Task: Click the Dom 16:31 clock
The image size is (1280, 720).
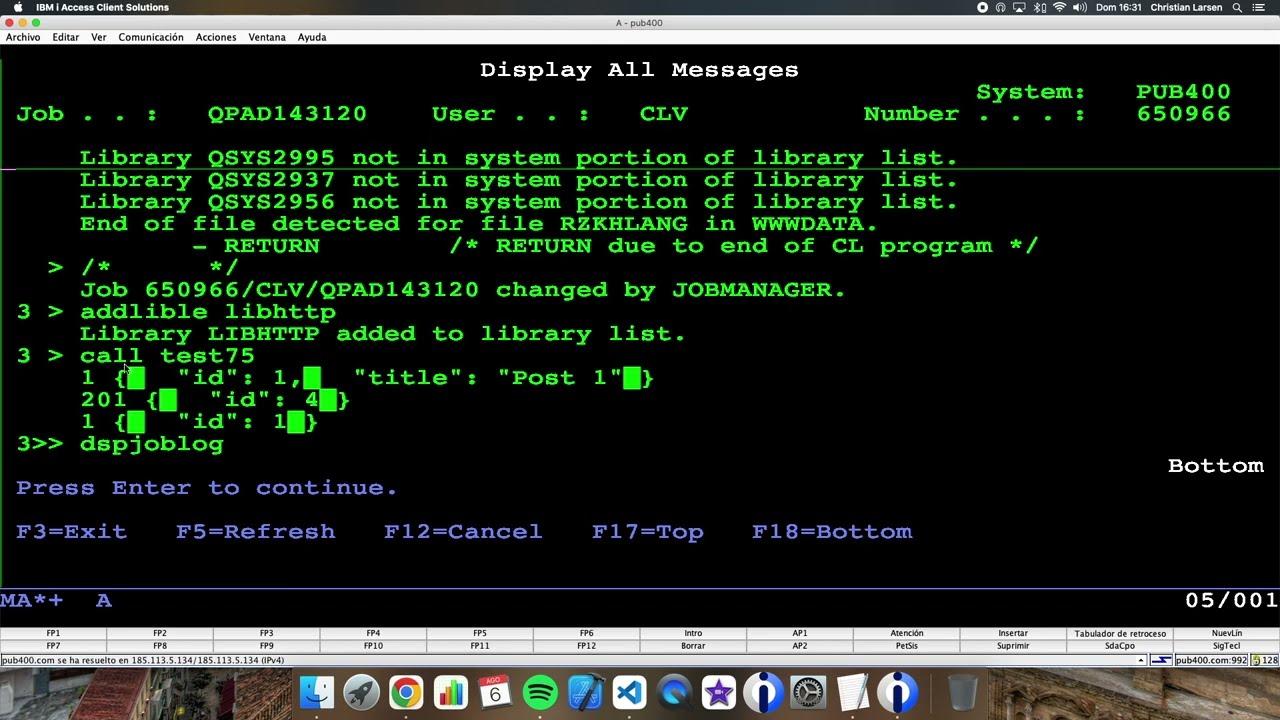Action: (1119, 7)
